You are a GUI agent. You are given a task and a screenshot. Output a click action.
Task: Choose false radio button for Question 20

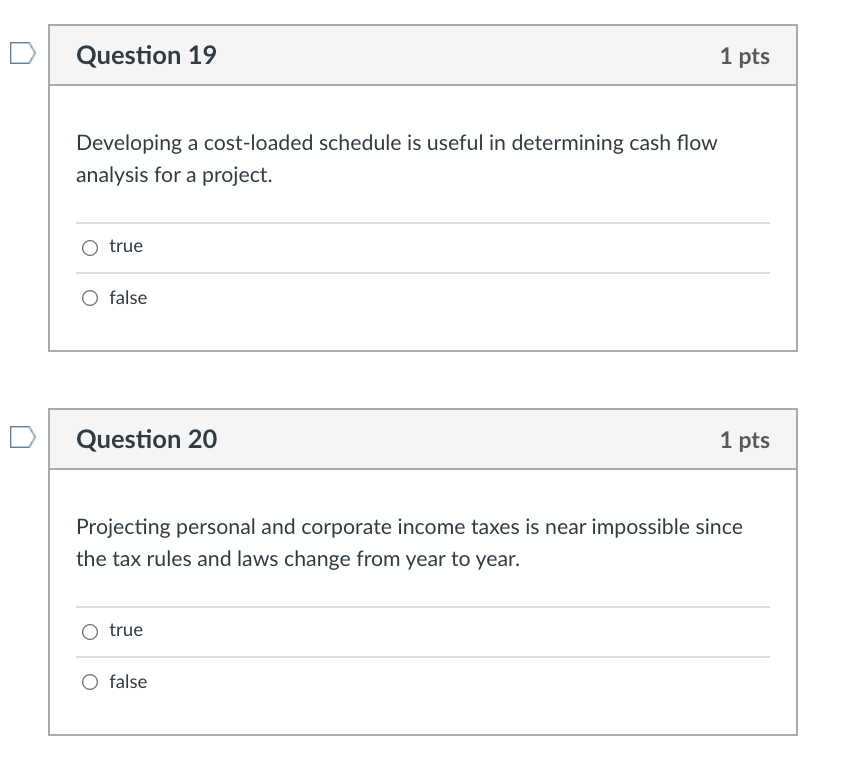pyautogui.click(x=90, y=682)
